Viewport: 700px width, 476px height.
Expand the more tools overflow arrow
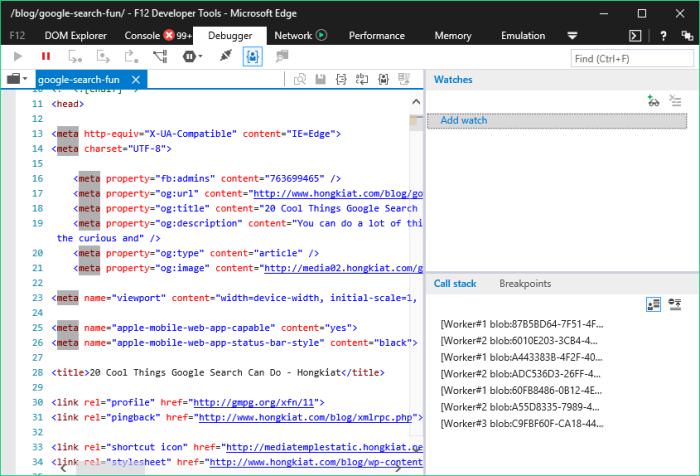(572, 36)
